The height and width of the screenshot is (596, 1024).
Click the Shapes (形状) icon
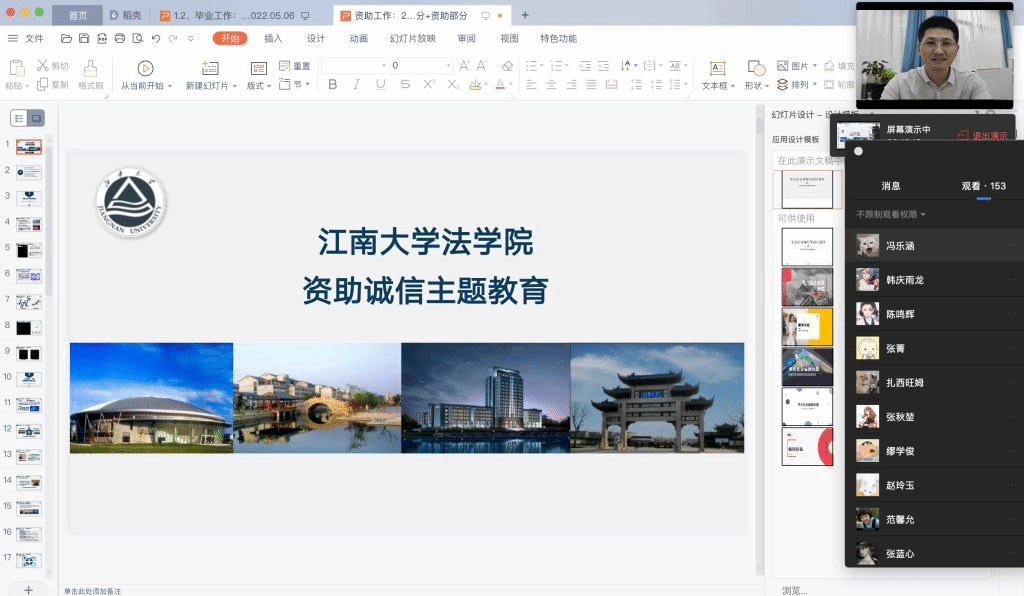tap(756, 68)
